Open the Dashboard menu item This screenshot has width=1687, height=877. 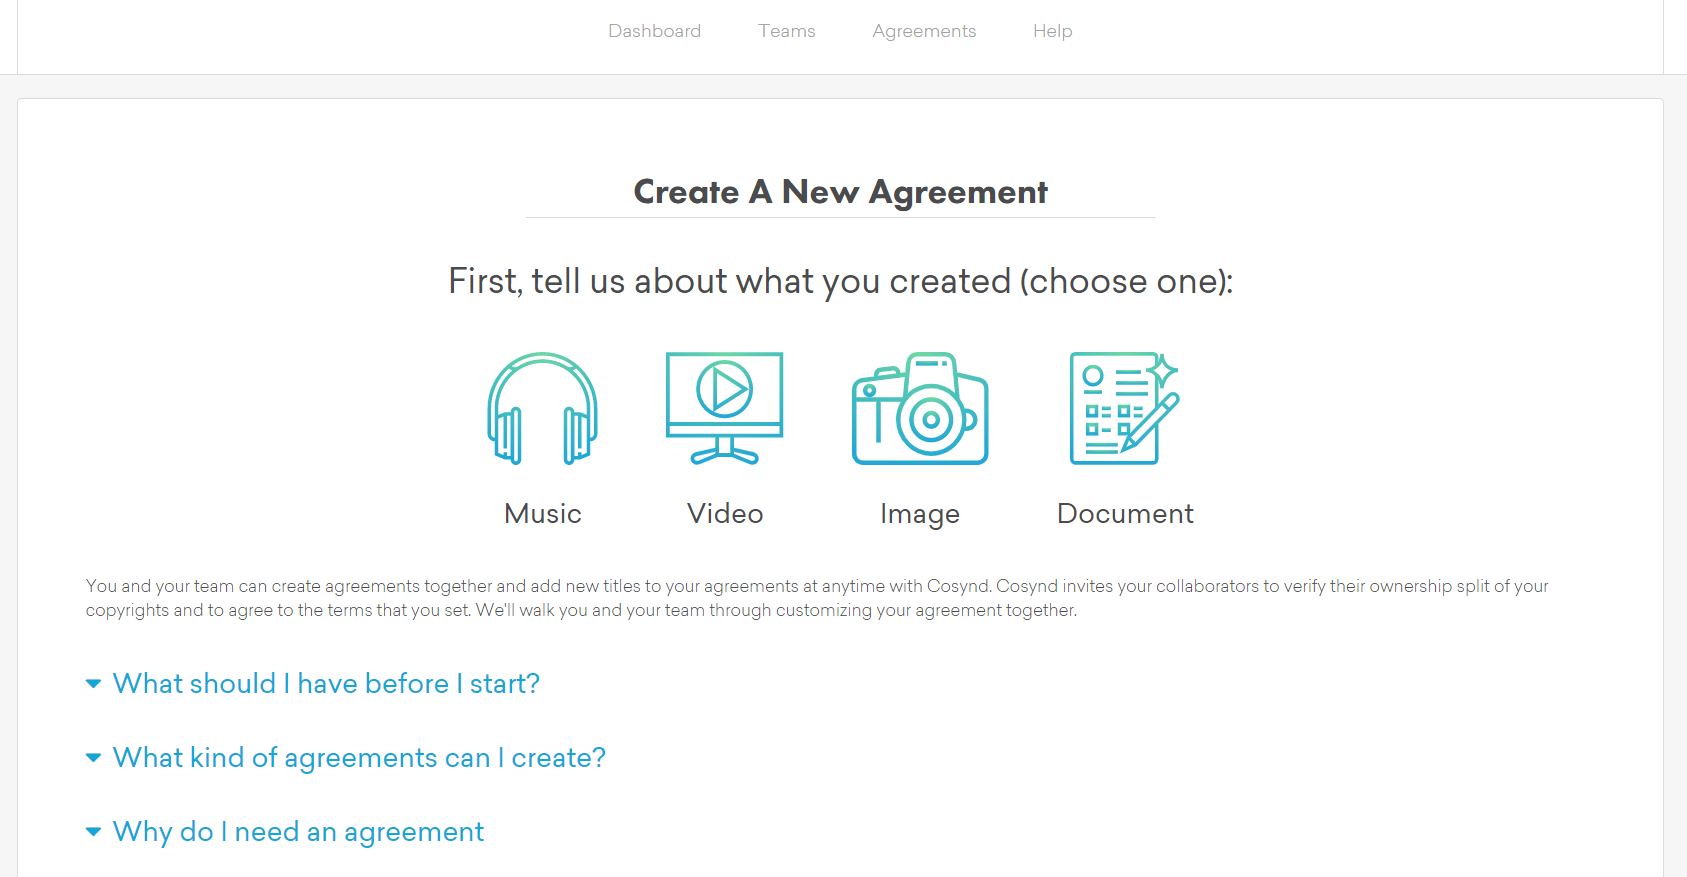[x=654, y=31]
